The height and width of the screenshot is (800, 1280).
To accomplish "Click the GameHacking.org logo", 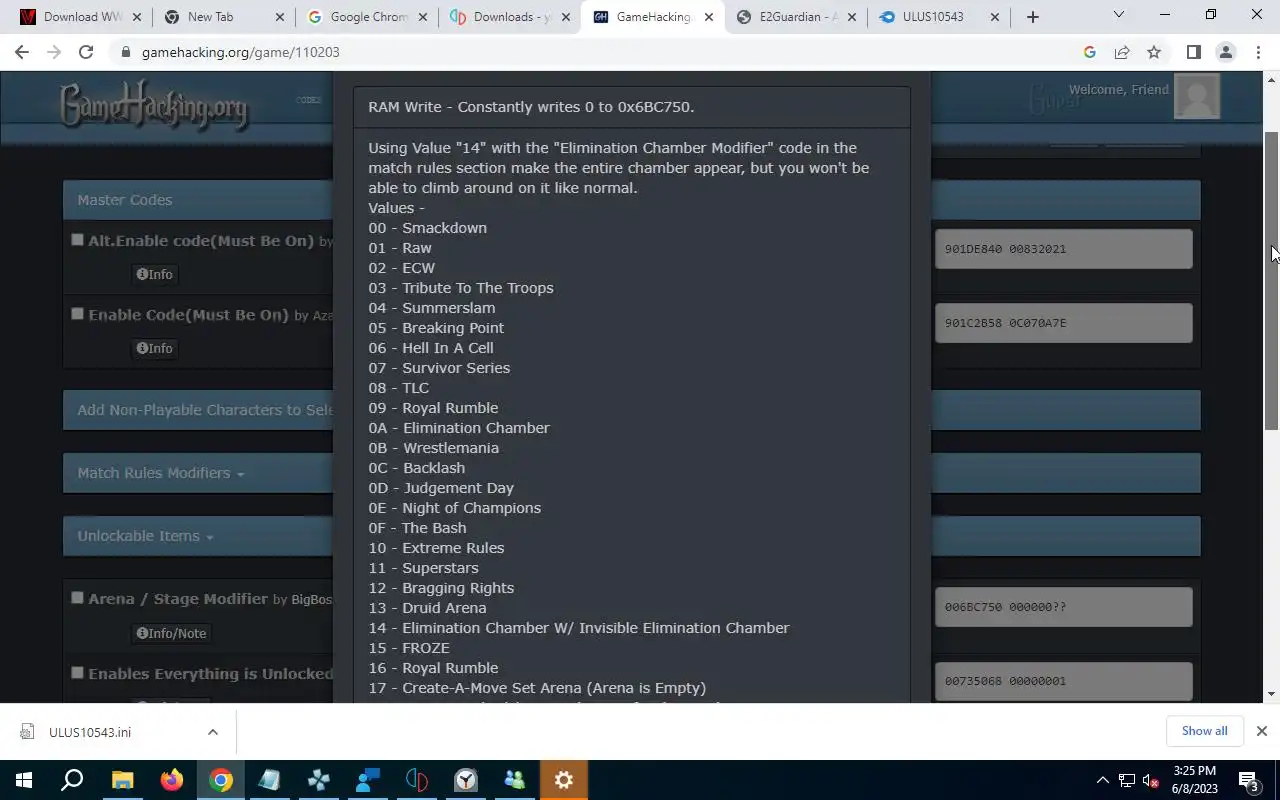I will (x=153, y=104).
